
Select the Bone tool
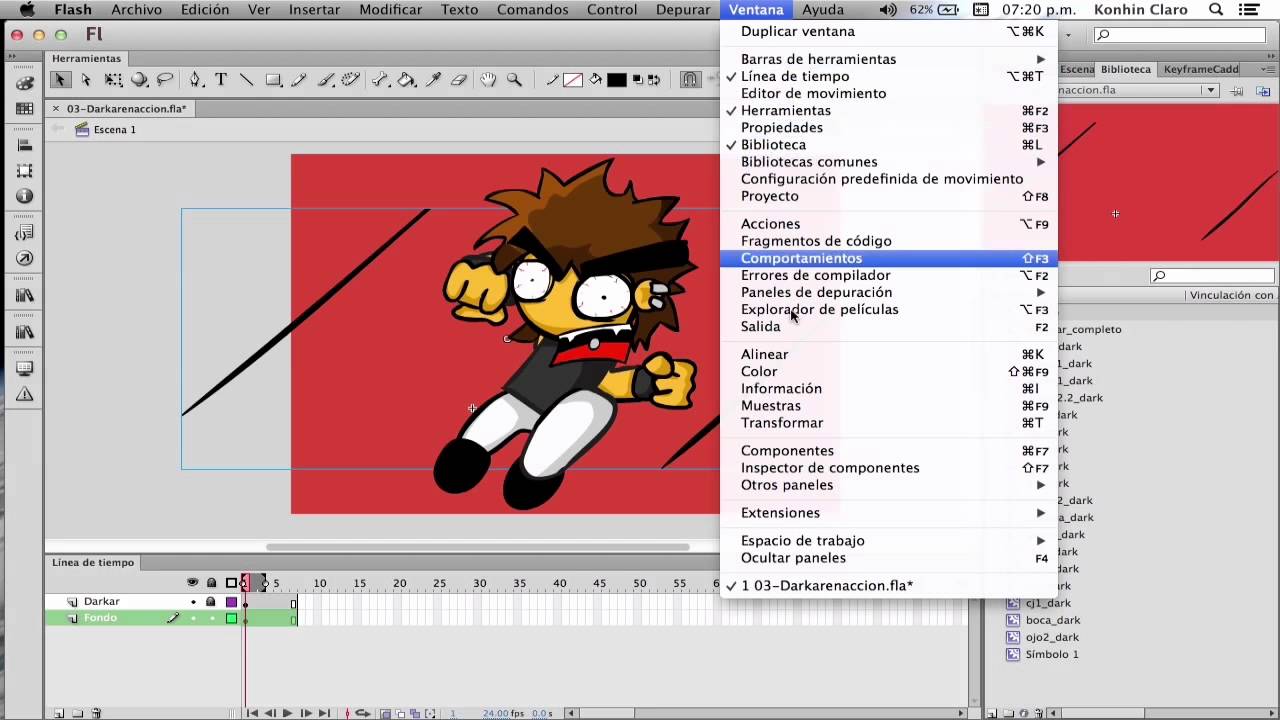(x=381, y=80)
